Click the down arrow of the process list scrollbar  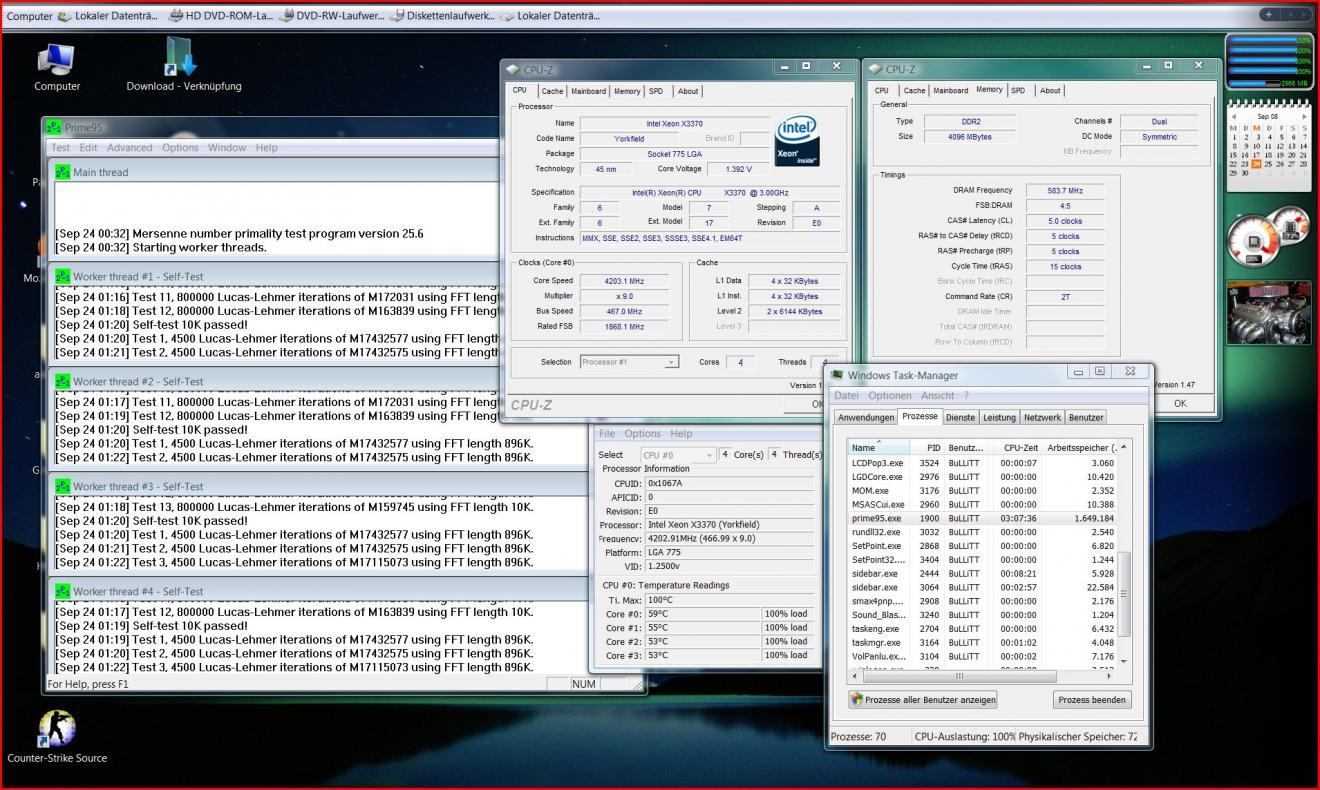coord(1124,661)
